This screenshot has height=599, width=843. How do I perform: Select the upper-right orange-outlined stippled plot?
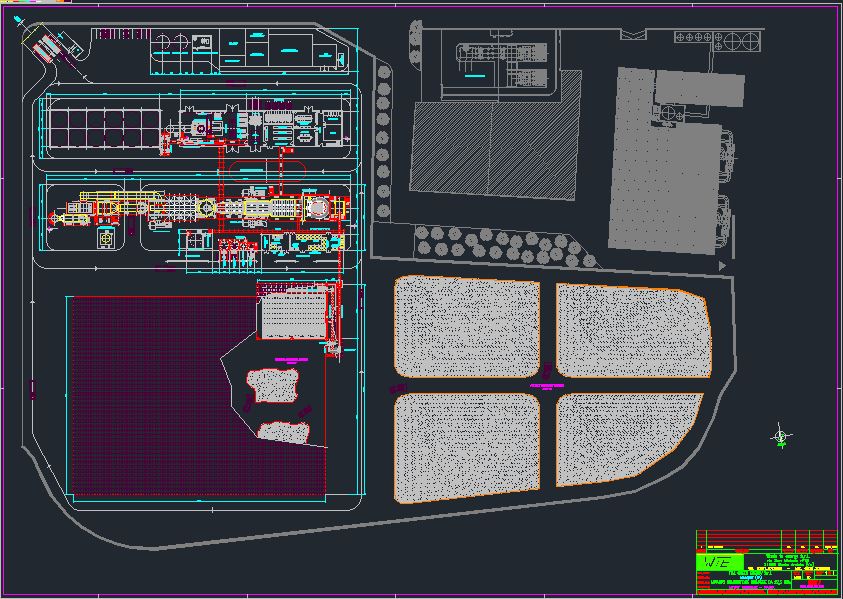pos(631,329)
